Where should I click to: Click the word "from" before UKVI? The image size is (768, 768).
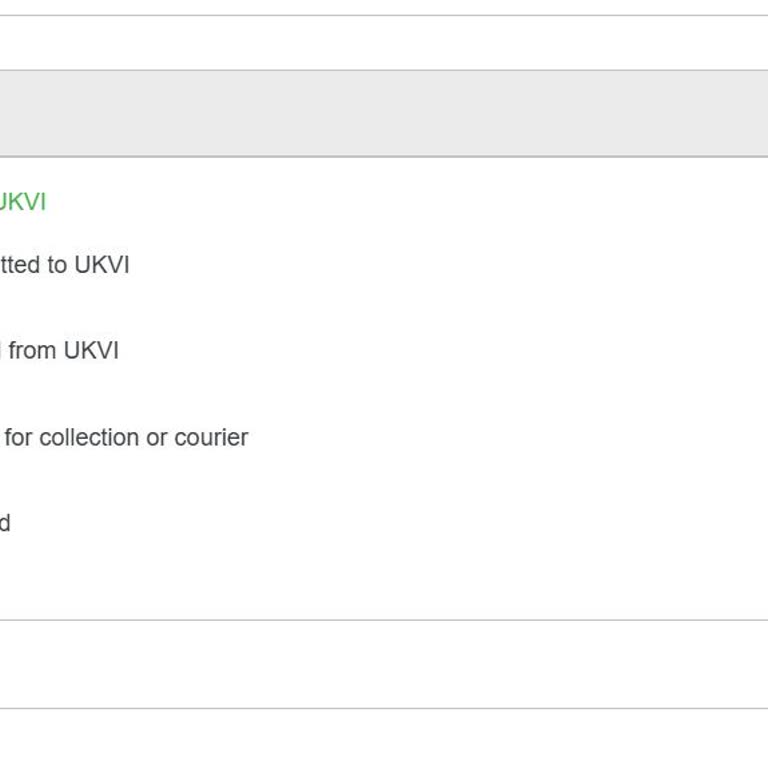pos(32,351)
